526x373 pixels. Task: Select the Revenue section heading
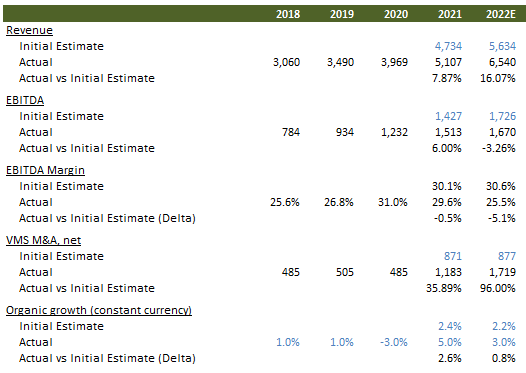point(29,30)
